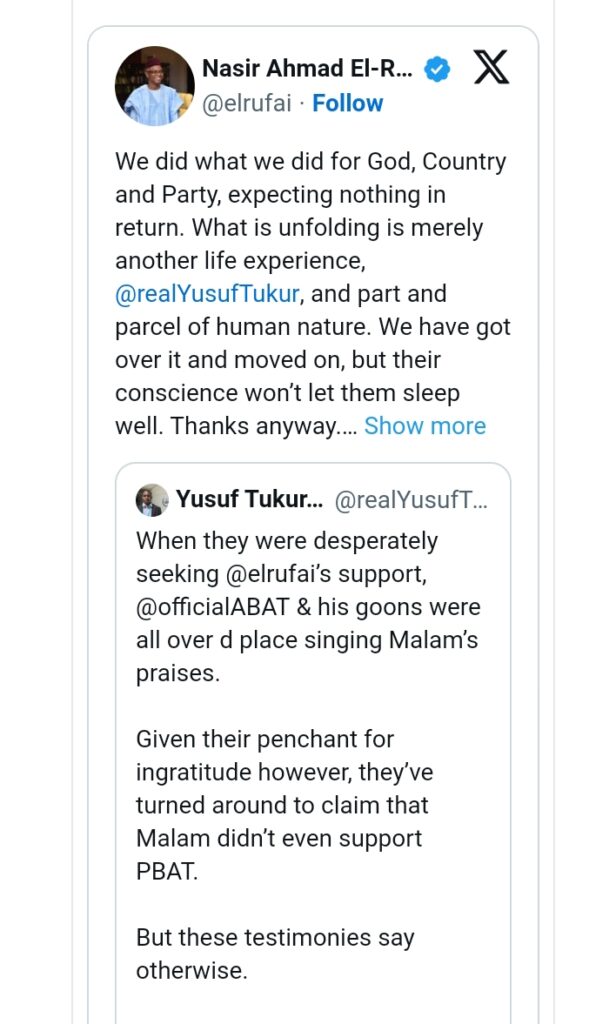Click the Follow link beside @elrufai
This screenshot has height=1024, width=616.
[348, 103]
